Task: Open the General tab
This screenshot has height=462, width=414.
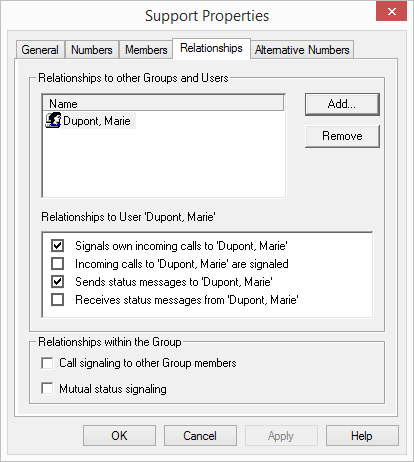Action: 40,50
